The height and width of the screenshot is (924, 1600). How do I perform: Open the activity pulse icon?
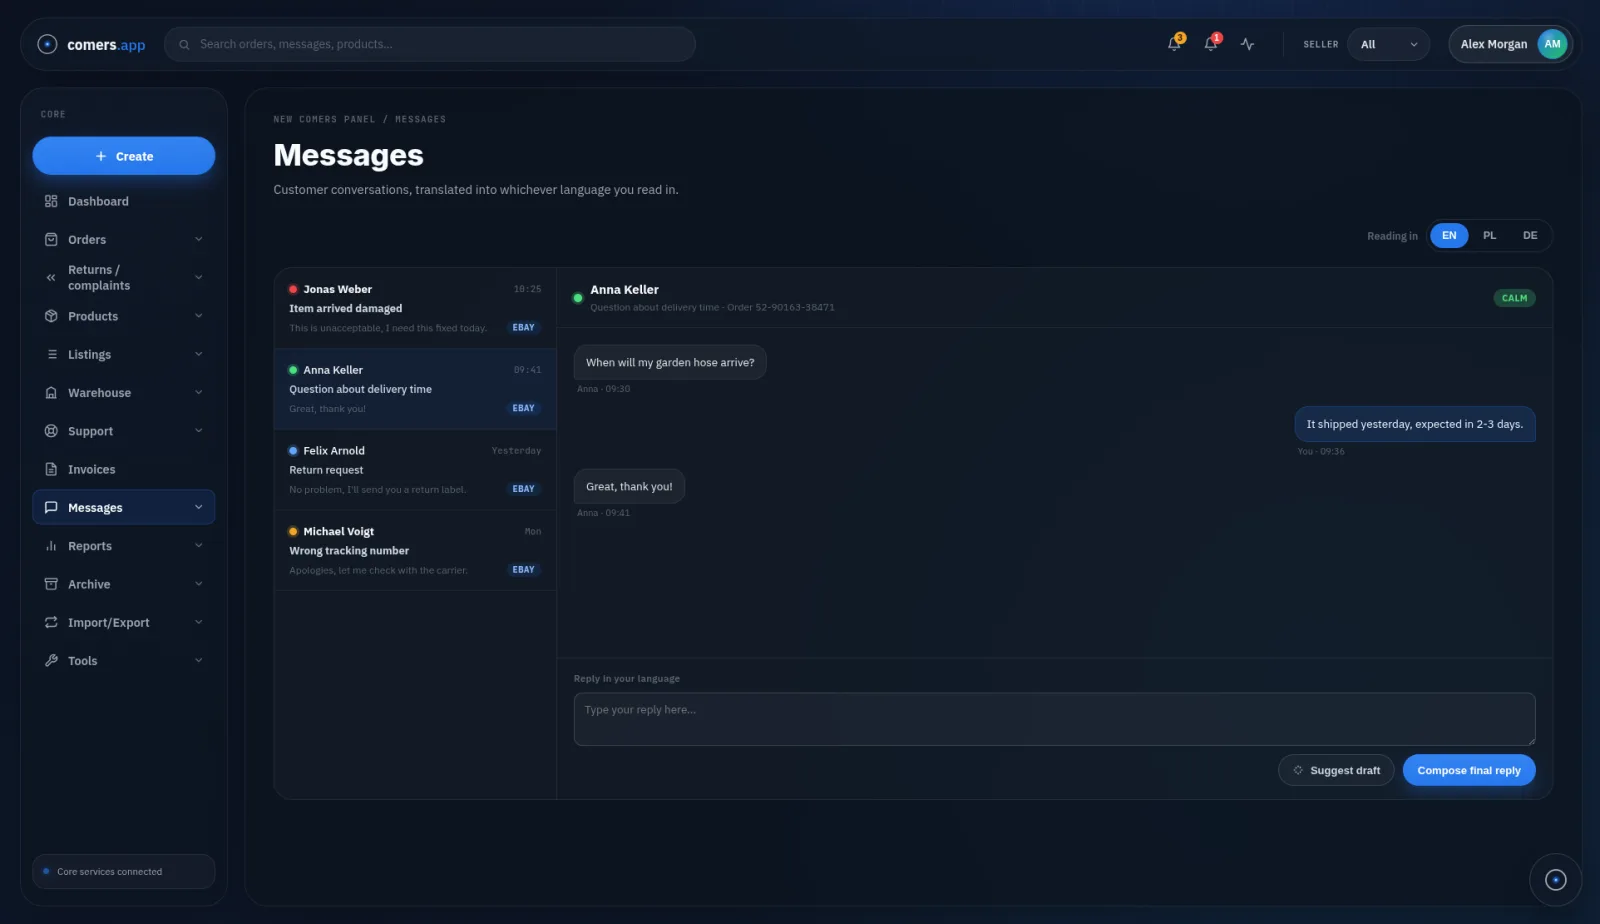[1247, 44]
